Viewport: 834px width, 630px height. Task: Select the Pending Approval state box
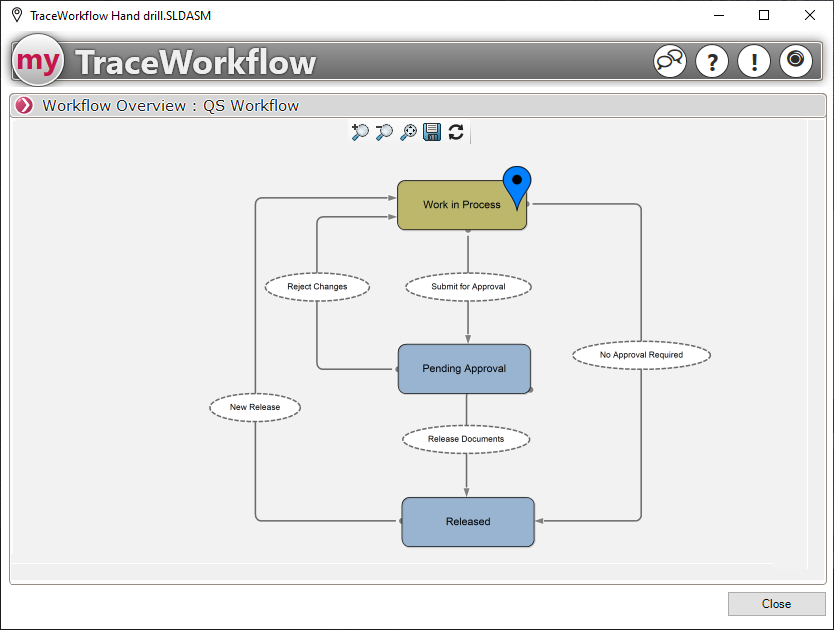464,369
